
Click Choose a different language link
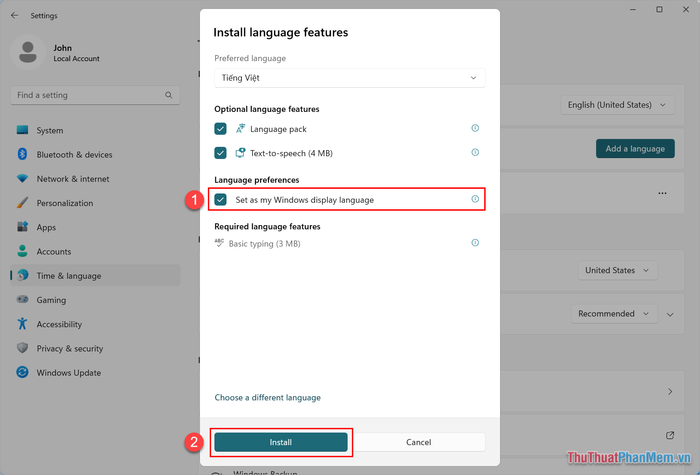click(x=267, y=397)
